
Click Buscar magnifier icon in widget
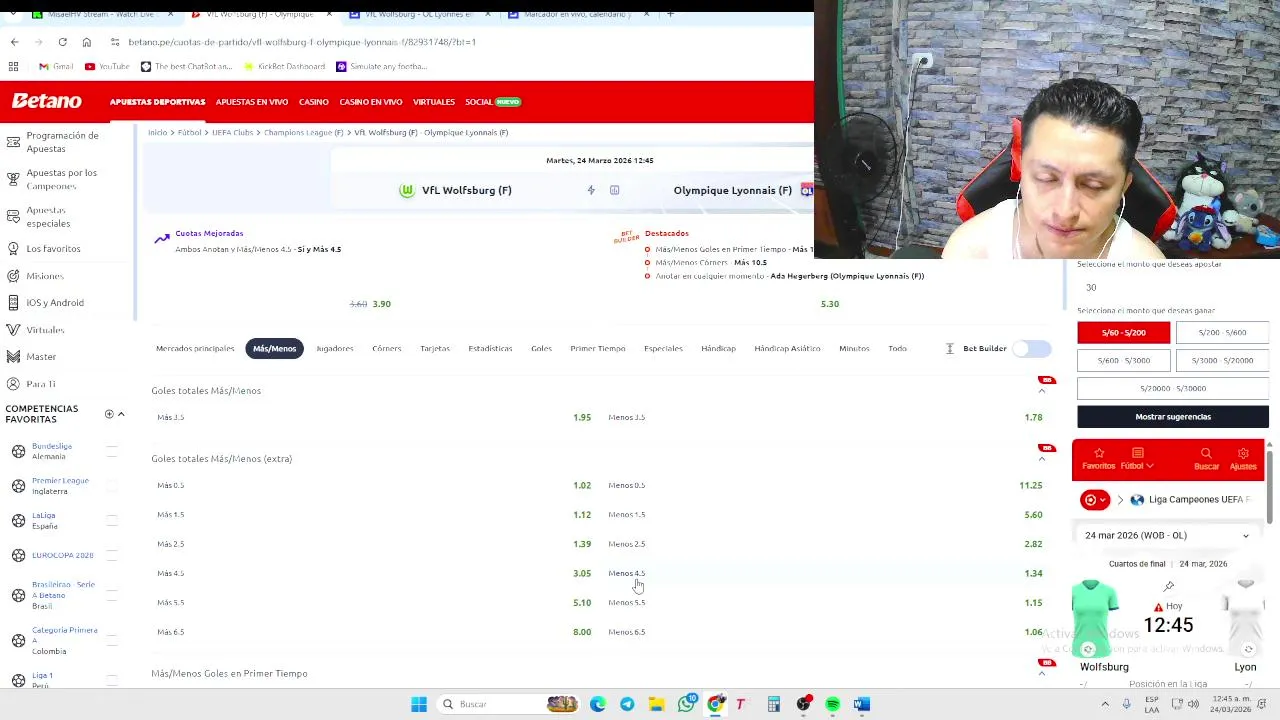[1206, 453]
